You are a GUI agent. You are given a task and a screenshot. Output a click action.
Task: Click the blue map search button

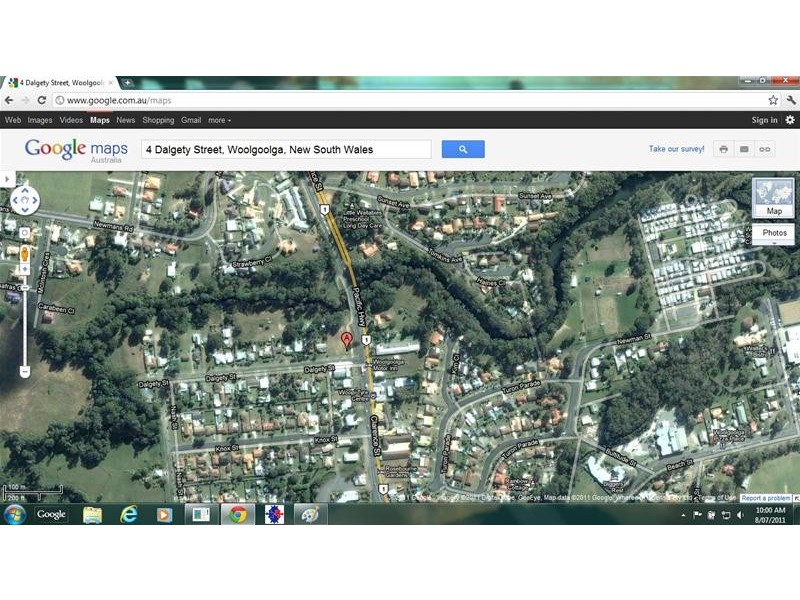(x=463, y=149)
